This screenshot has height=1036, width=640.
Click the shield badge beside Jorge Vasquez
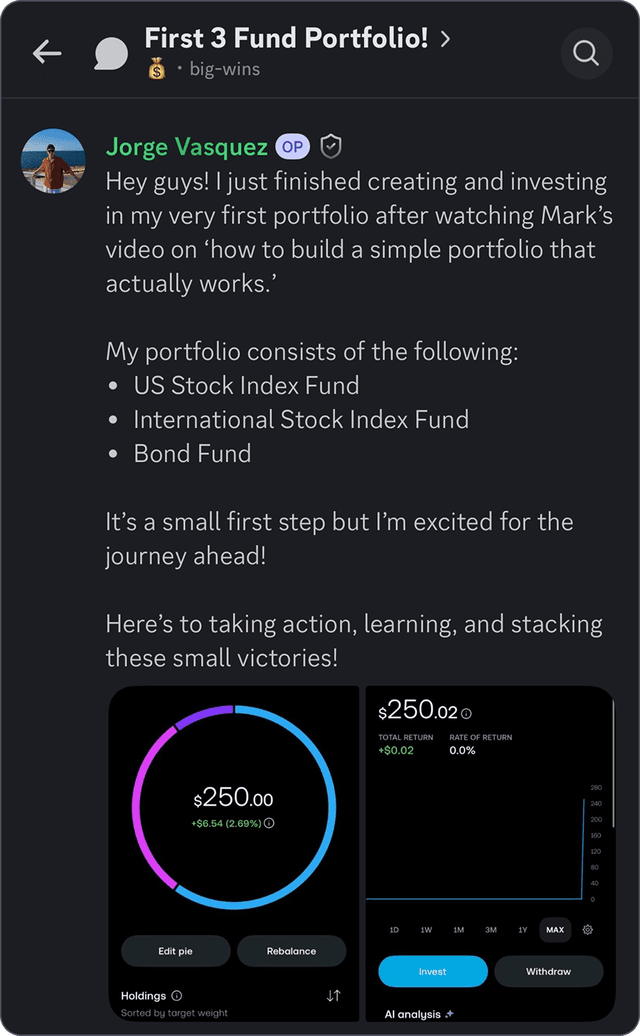(330, 146)
